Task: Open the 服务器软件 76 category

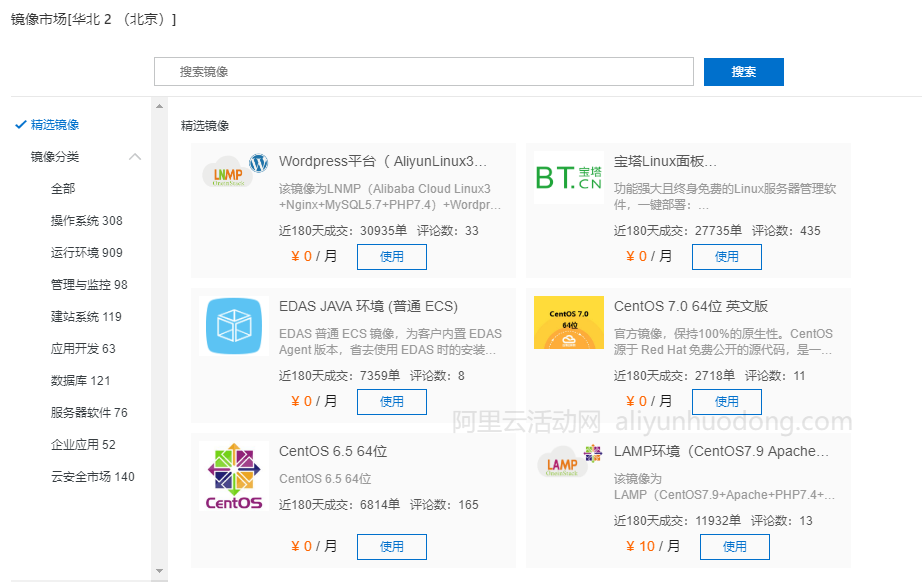Action: pos(89,413)
